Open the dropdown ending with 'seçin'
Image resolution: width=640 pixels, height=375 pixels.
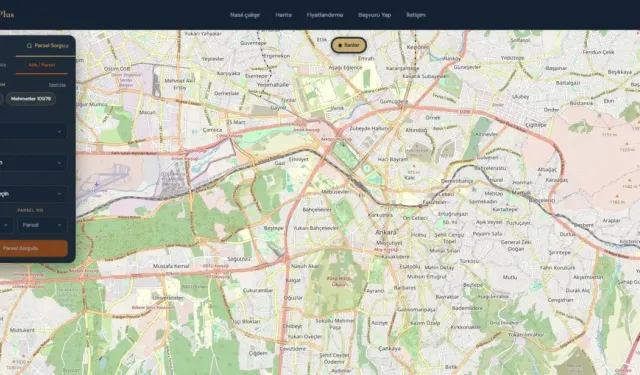pos(33,193)
